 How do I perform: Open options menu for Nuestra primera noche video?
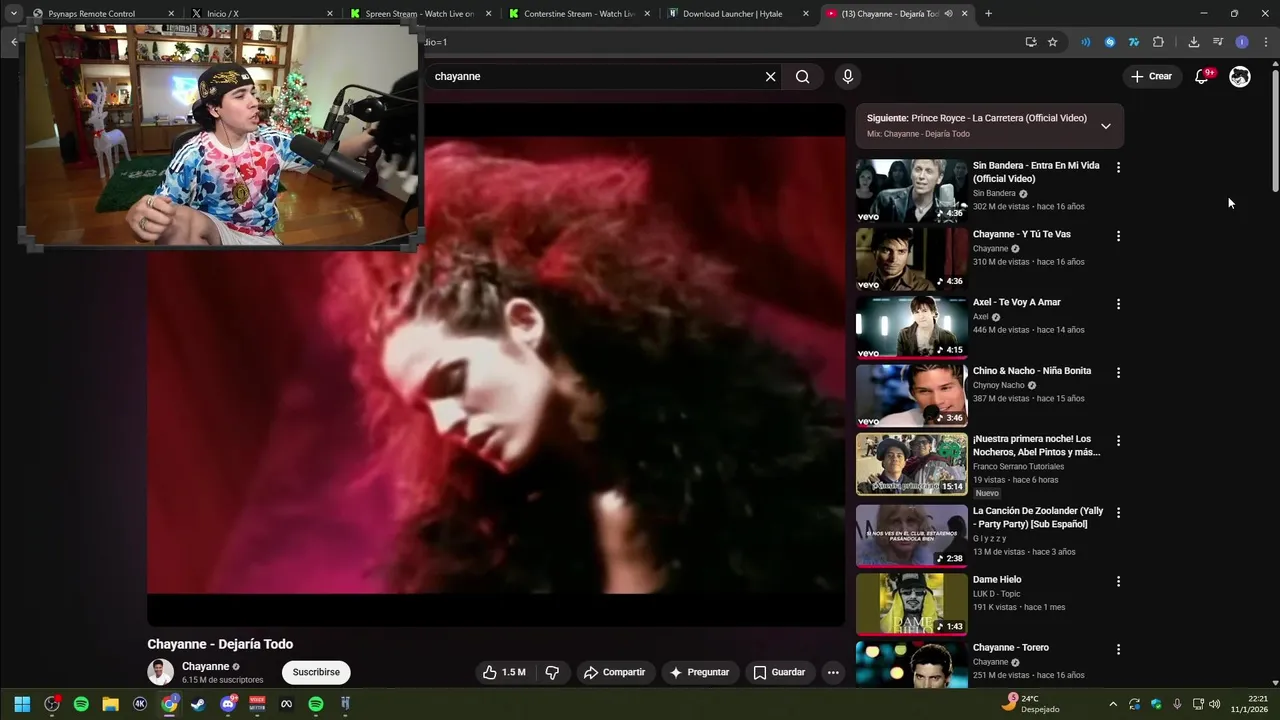1118,441
